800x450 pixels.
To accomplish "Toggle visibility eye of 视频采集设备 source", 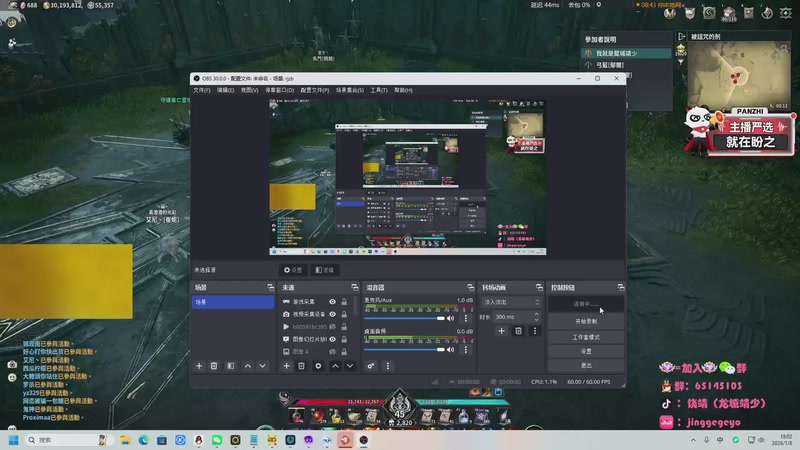I will (332, 314).
